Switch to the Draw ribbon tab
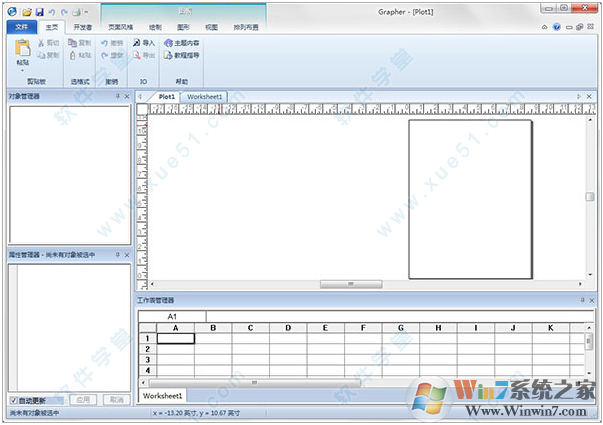The width and height of the screenshot is (603, 425). [x=155, y=27]
